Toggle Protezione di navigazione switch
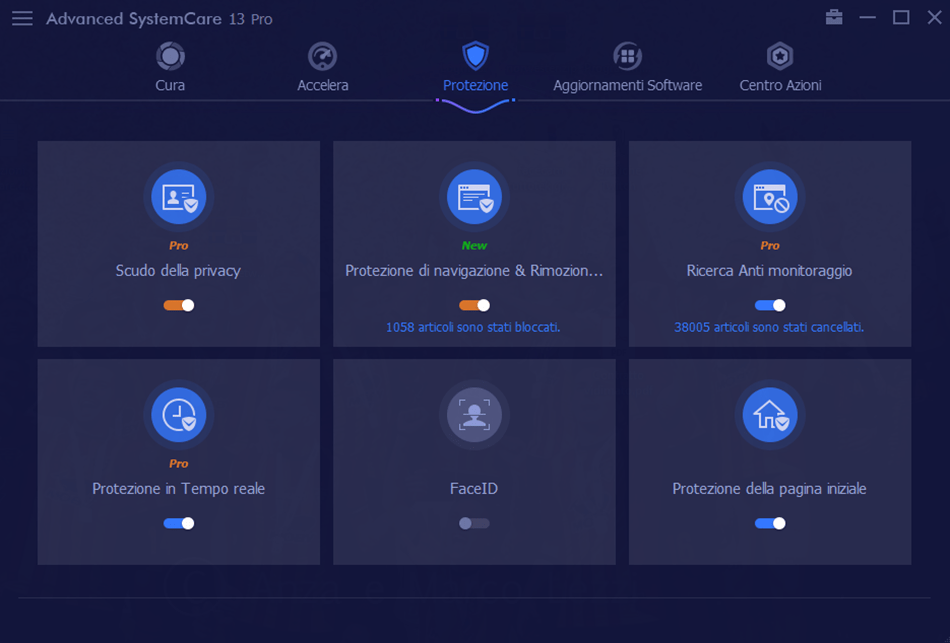The image size is (950, 643). pyautogui.click(x=474, y=305)
